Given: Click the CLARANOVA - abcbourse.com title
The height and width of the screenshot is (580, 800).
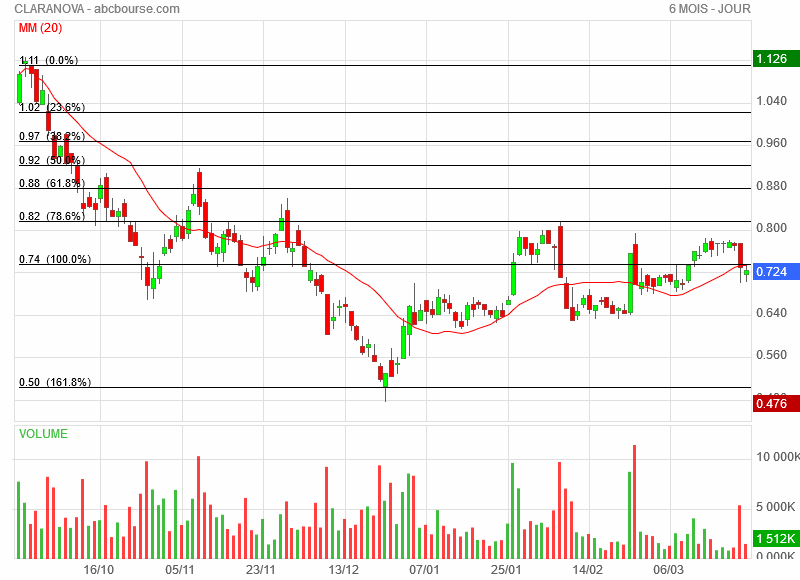Looking at the screenshot, I should [x=97, y=9].
